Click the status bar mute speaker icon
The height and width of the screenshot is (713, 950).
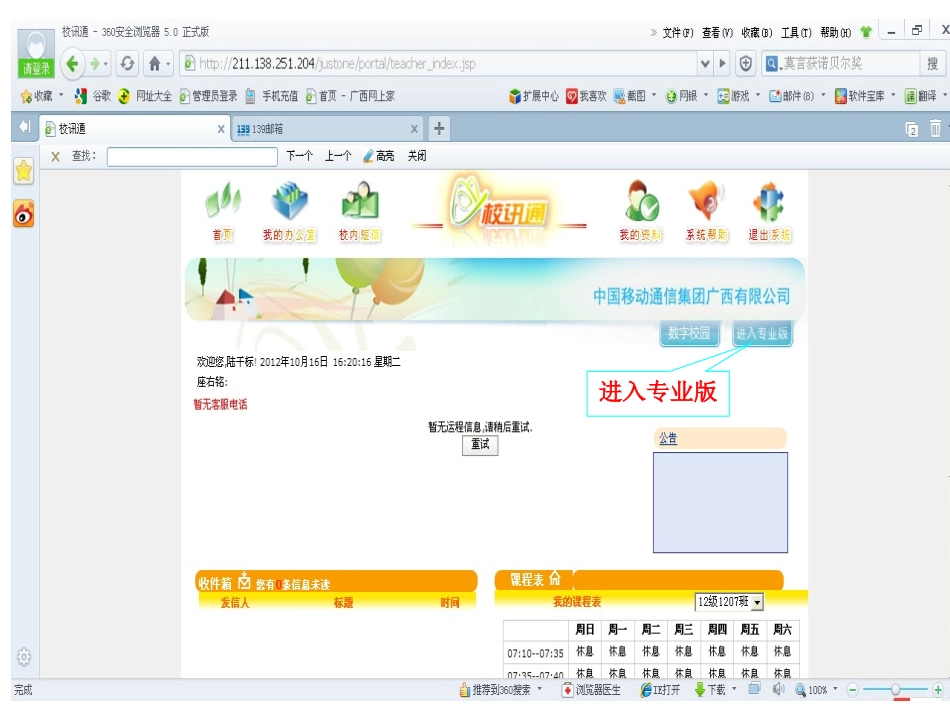coord(779,689)
